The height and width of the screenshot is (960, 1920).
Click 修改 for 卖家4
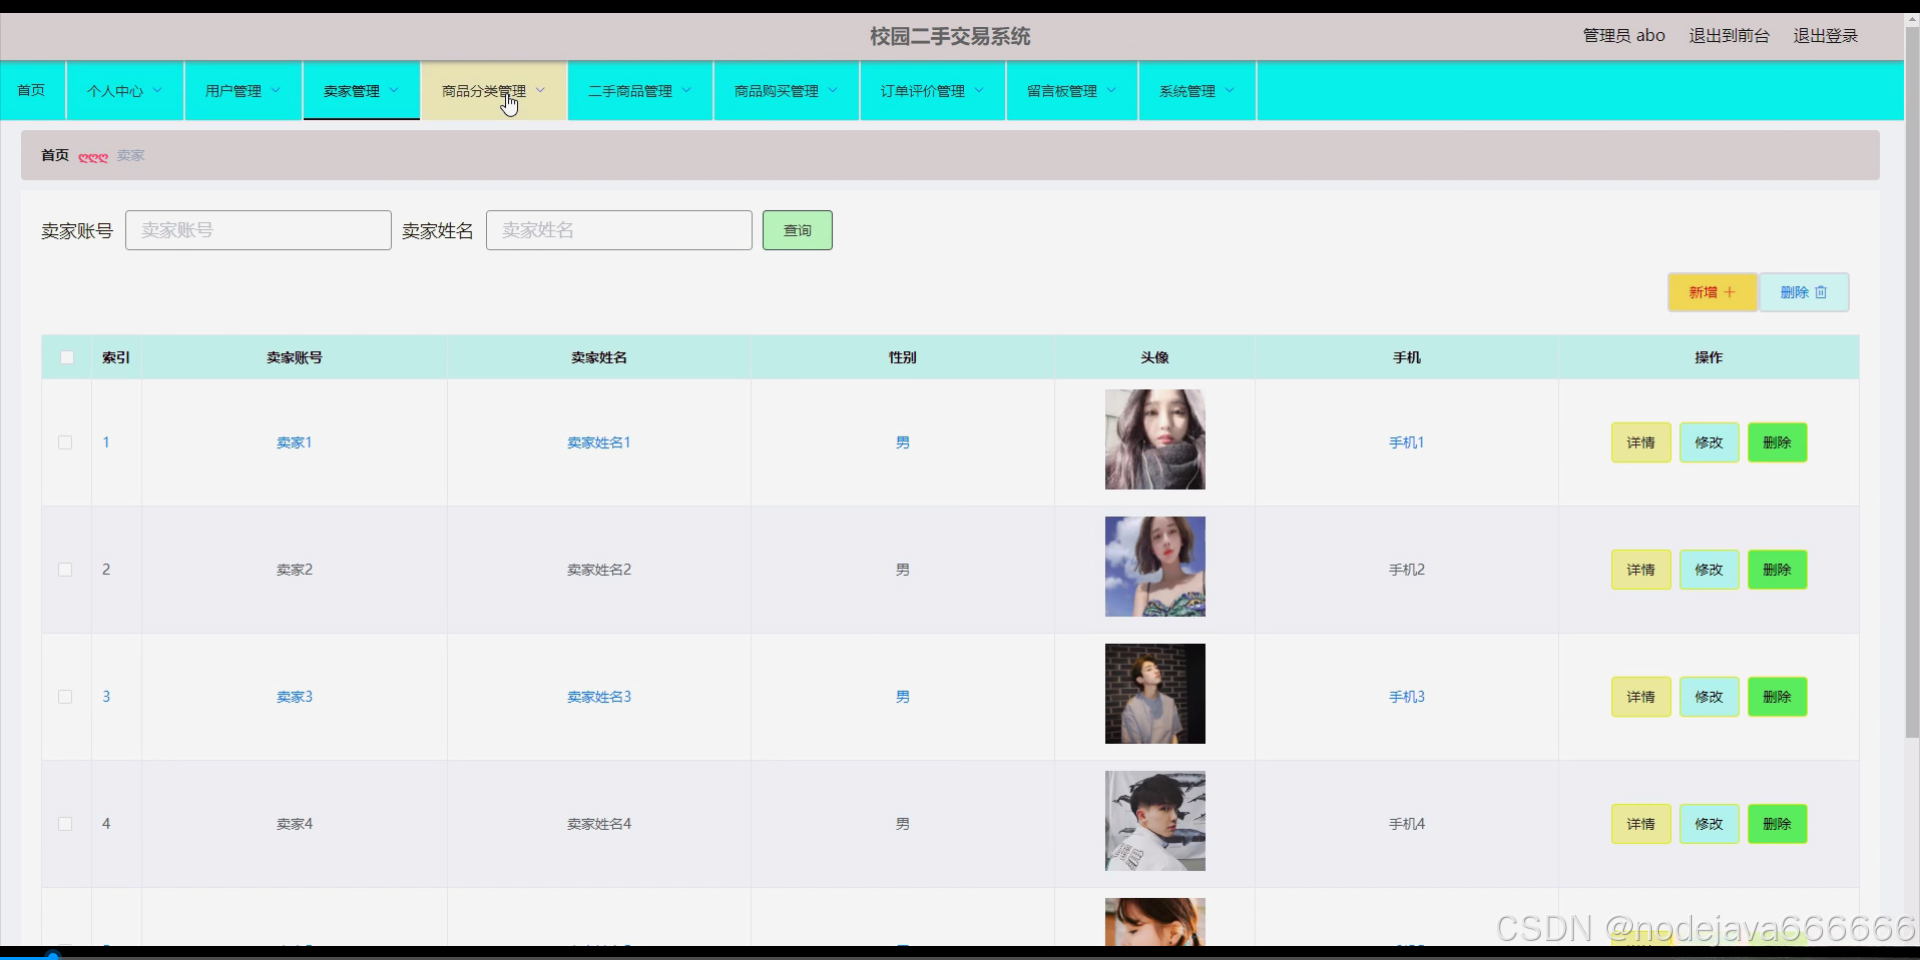pos(1709,824)
